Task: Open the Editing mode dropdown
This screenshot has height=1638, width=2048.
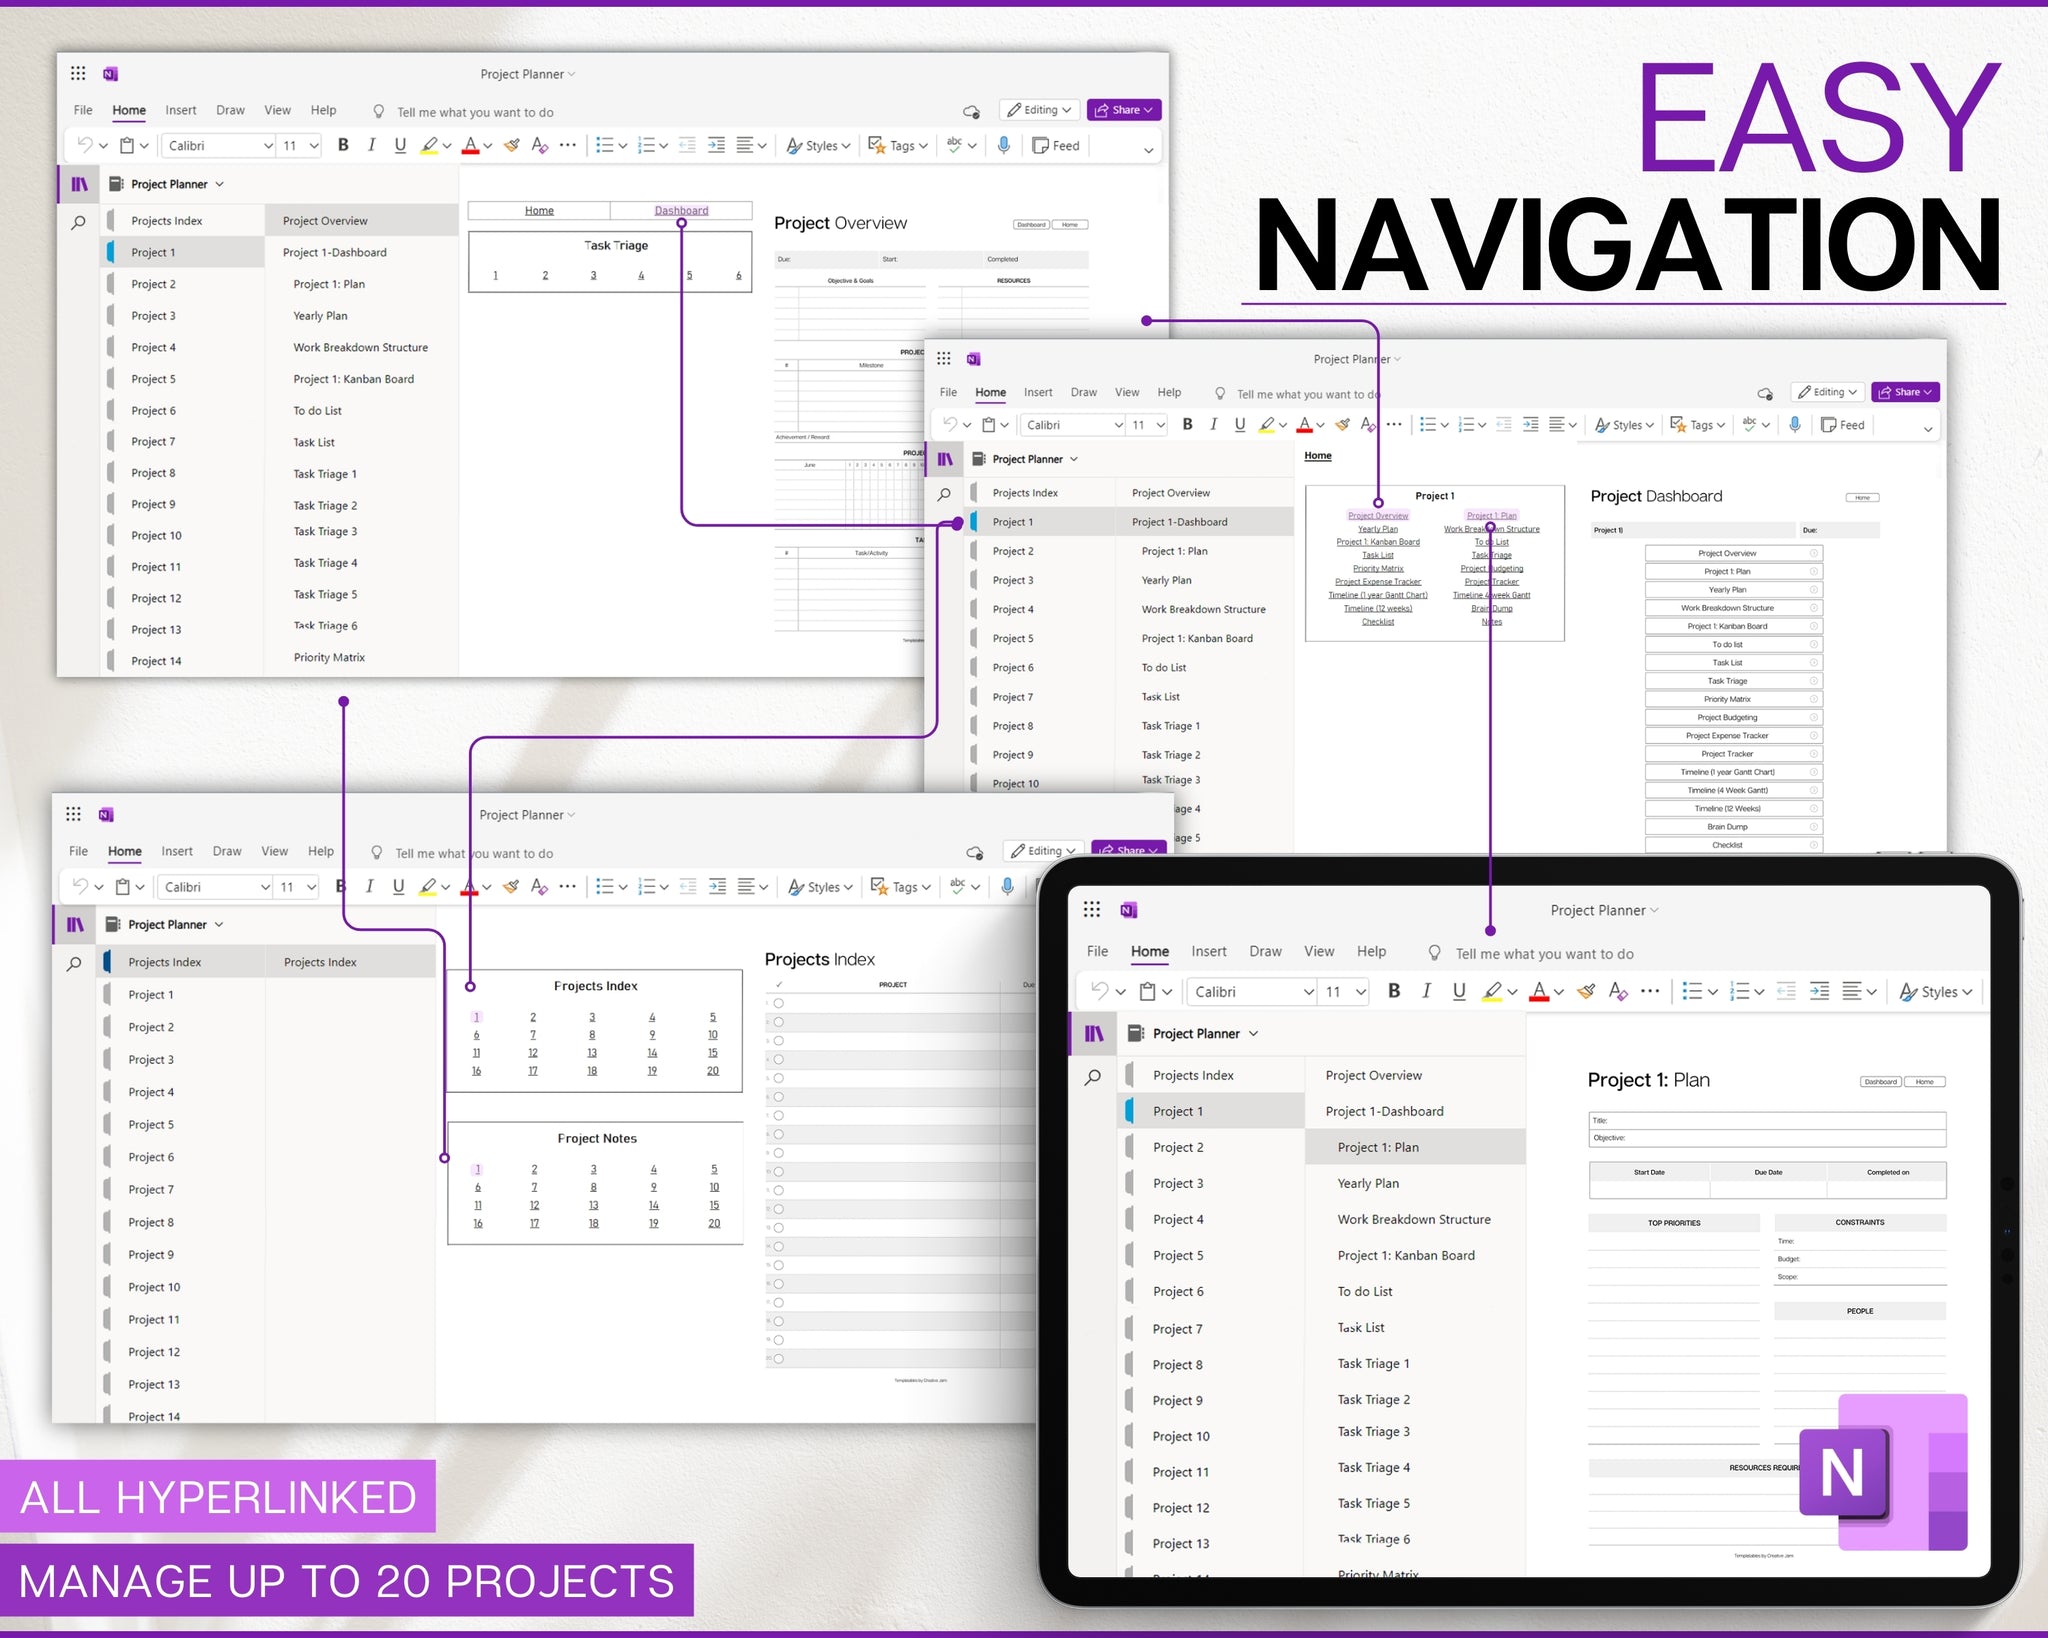Action: [x=1038, y=110]
